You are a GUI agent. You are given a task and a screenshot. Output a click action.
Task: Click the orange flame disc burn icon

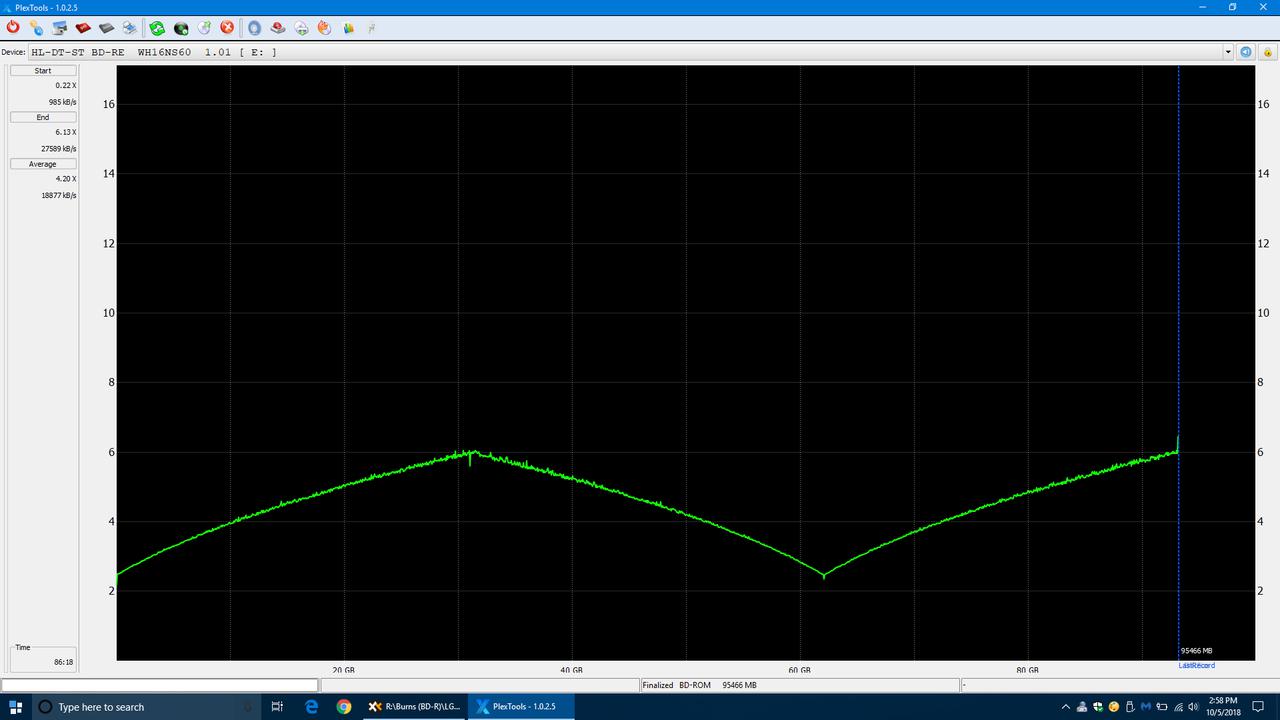tap(324, 28)
